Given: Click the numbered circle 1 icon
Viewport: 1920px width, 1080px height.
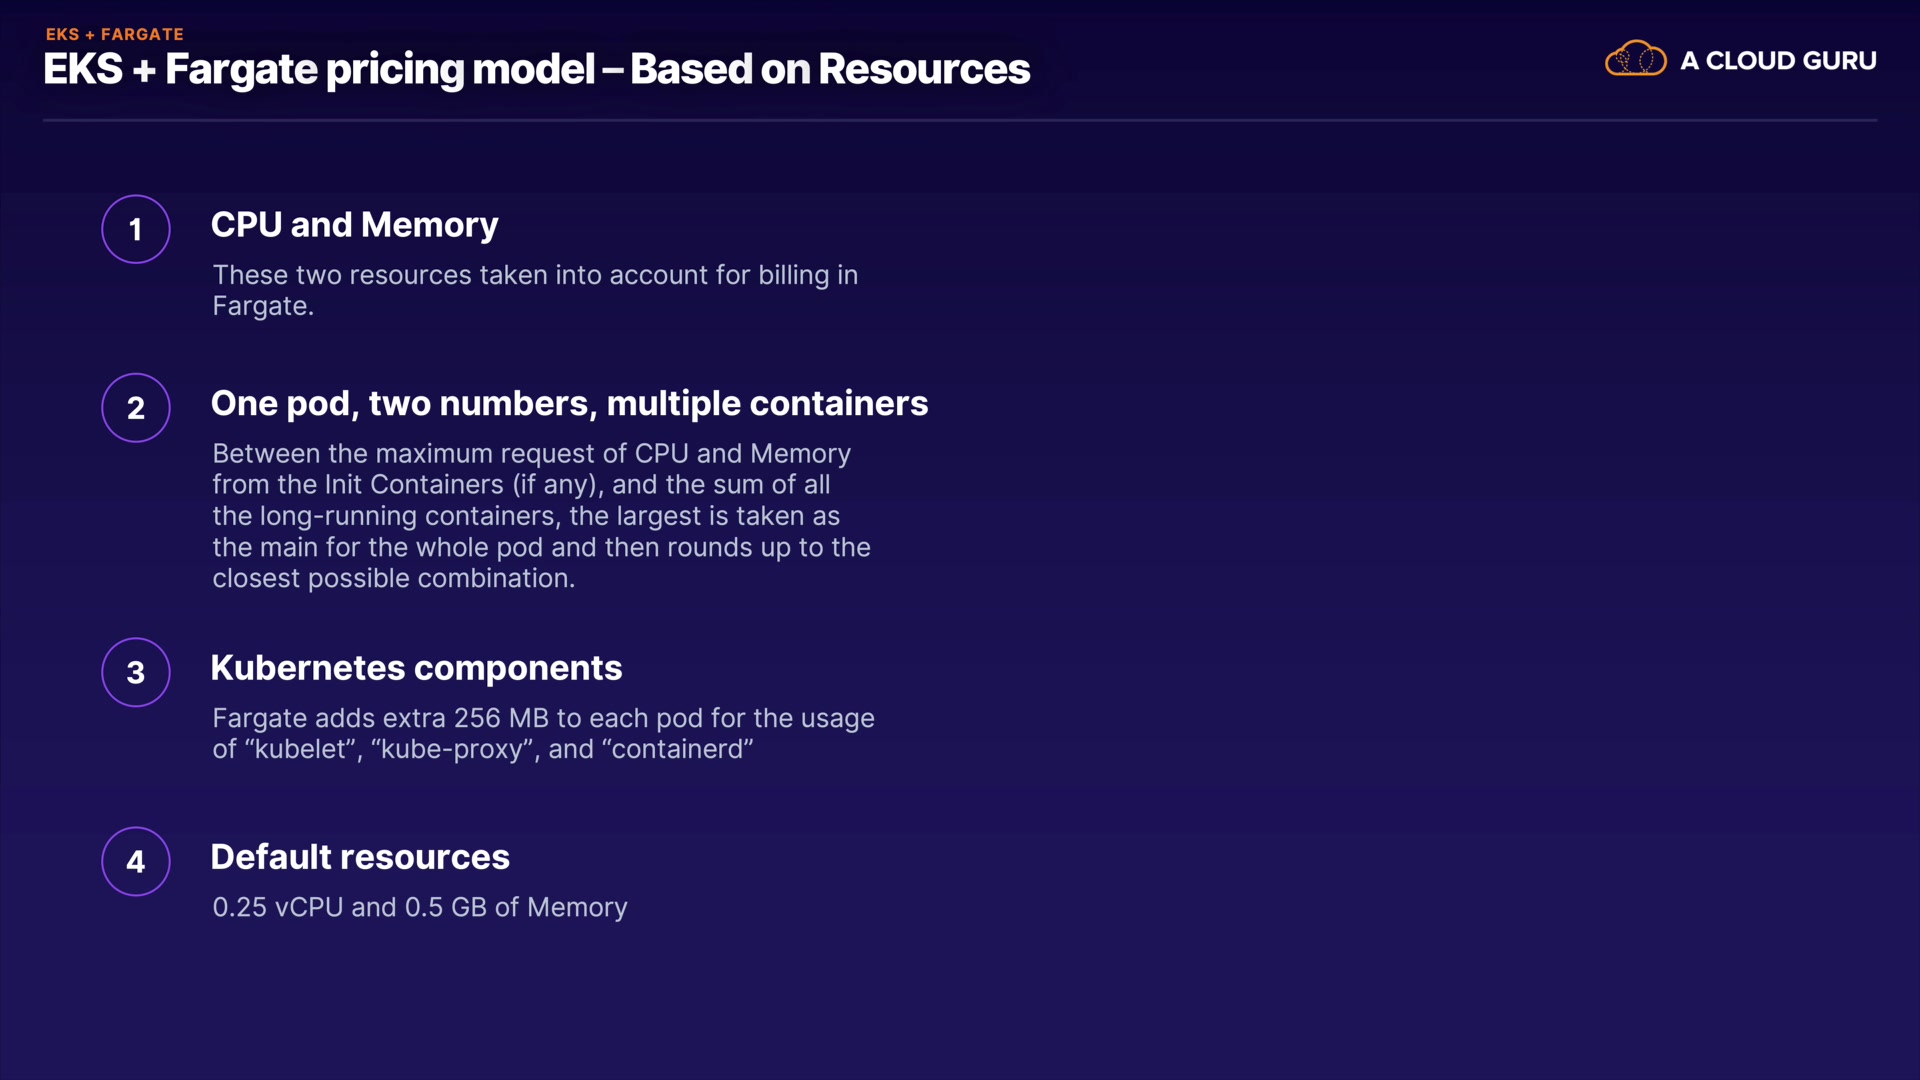Looking at the screenshot, I should click(136, 229).
